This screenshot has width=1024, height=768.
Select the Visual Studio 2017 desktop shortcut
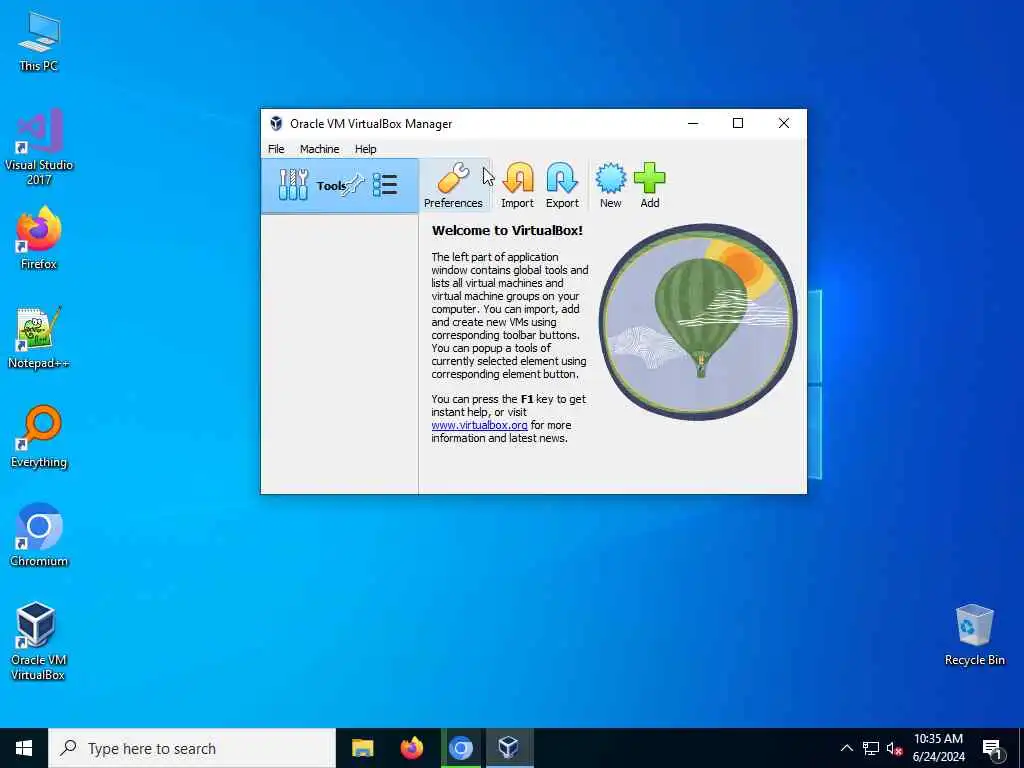click(39, 148)
